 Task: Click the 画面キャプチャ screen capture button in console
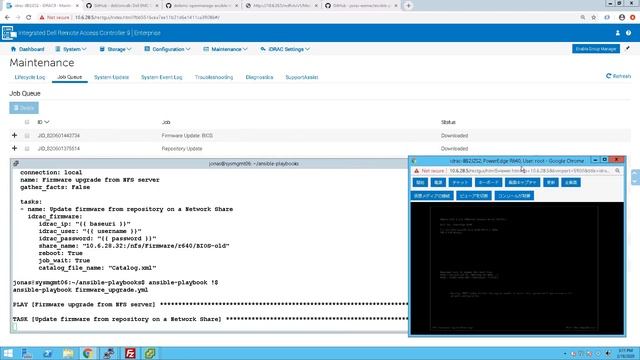522,182
